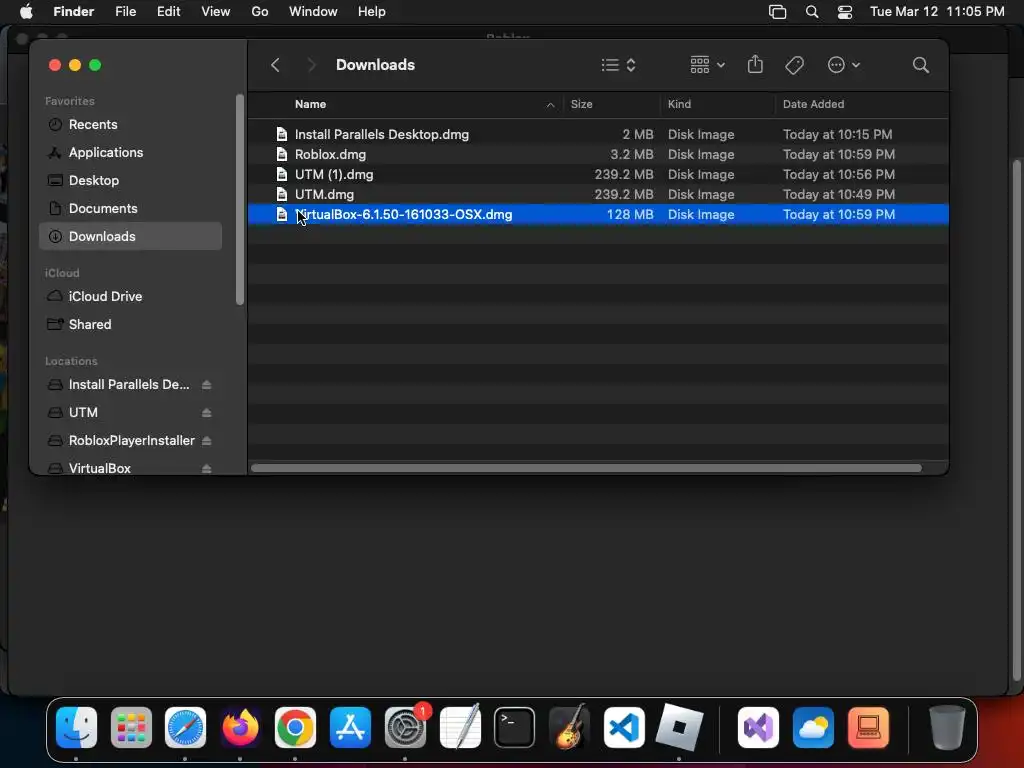Viewport: 1024px width, 768px height.
Task: Launch Firefox from the Dock
Action: point(240,727)
